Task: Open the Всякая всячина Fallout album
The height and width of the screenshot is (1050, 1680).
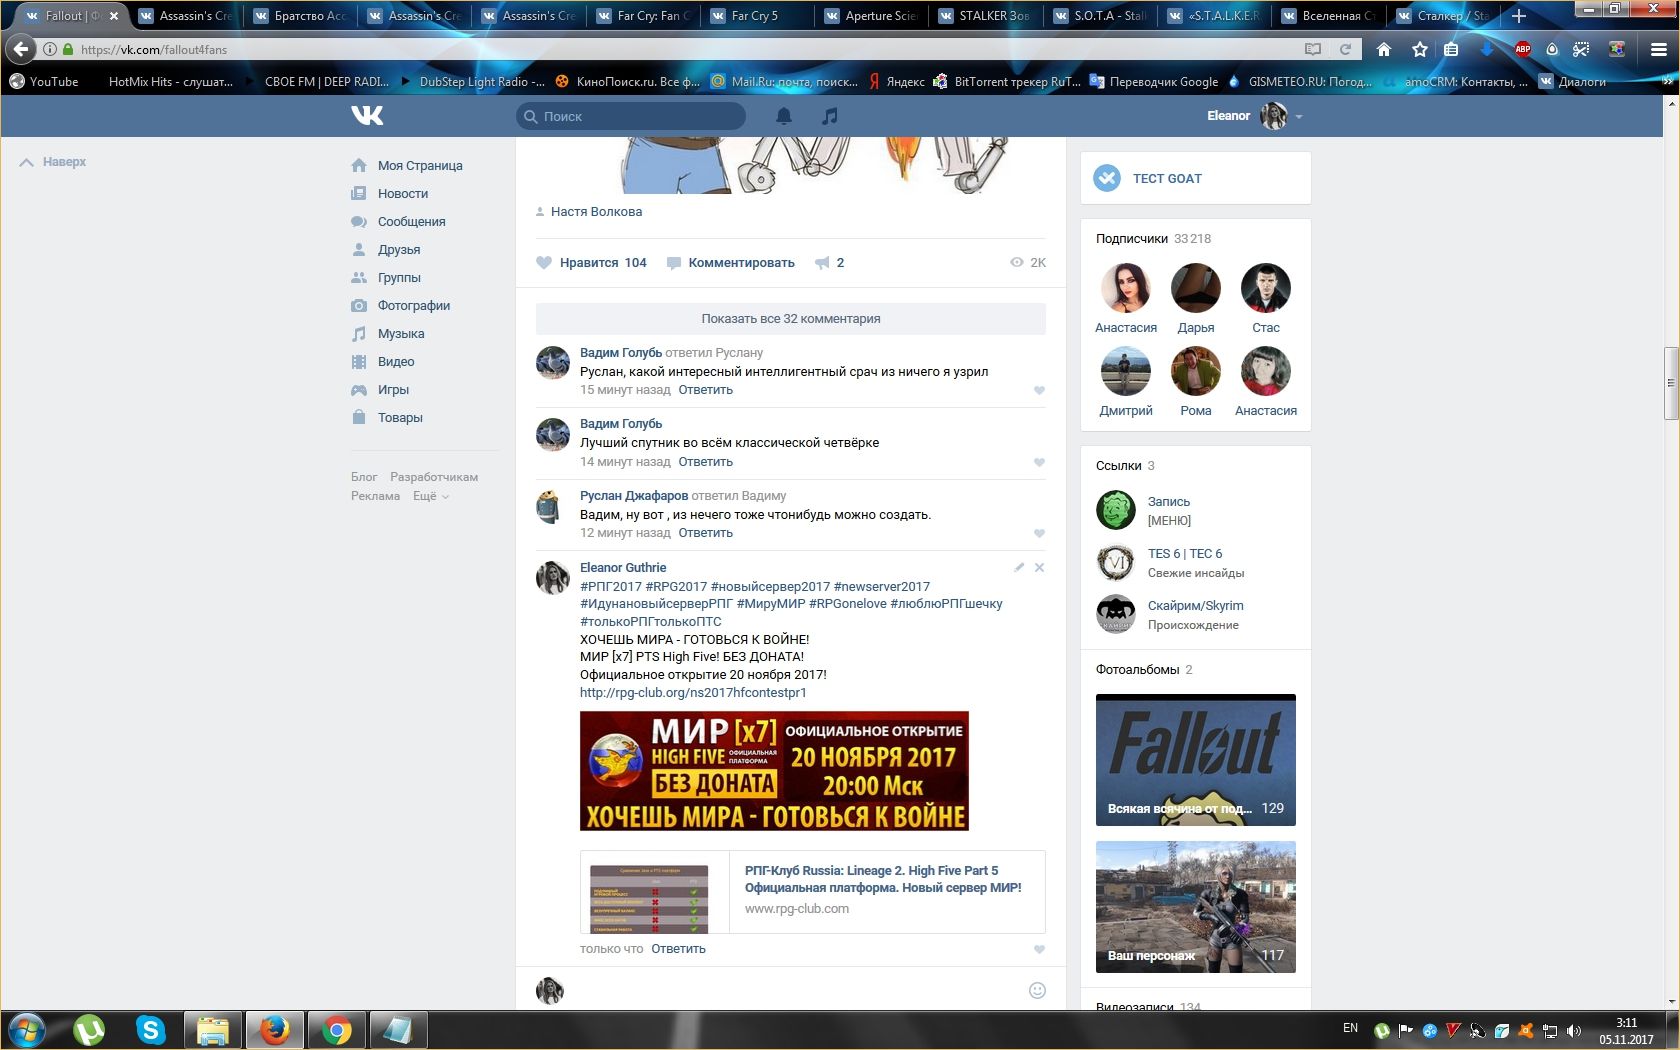Action: pos(1196,760)
